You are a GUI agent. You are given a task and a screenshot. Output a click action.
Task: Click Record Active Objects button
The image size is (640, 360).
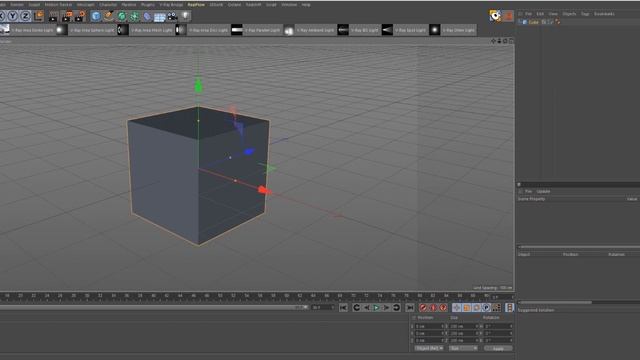point(423,308)
